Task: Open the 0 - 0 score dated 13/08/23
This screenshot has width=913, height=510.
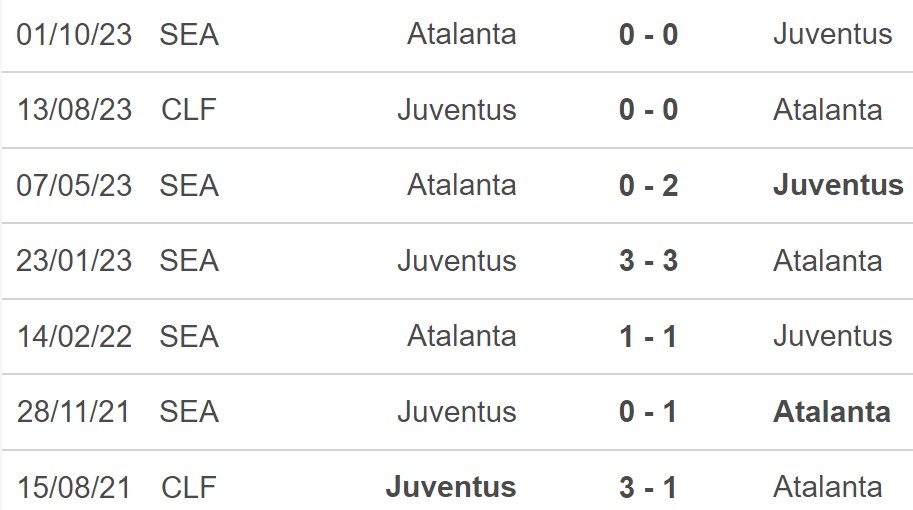Action: (x=649, y=109)
